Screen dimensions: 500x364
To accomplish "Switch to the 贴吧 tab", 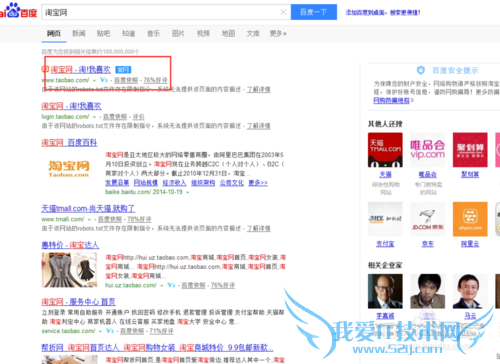I will click(103, 33).
